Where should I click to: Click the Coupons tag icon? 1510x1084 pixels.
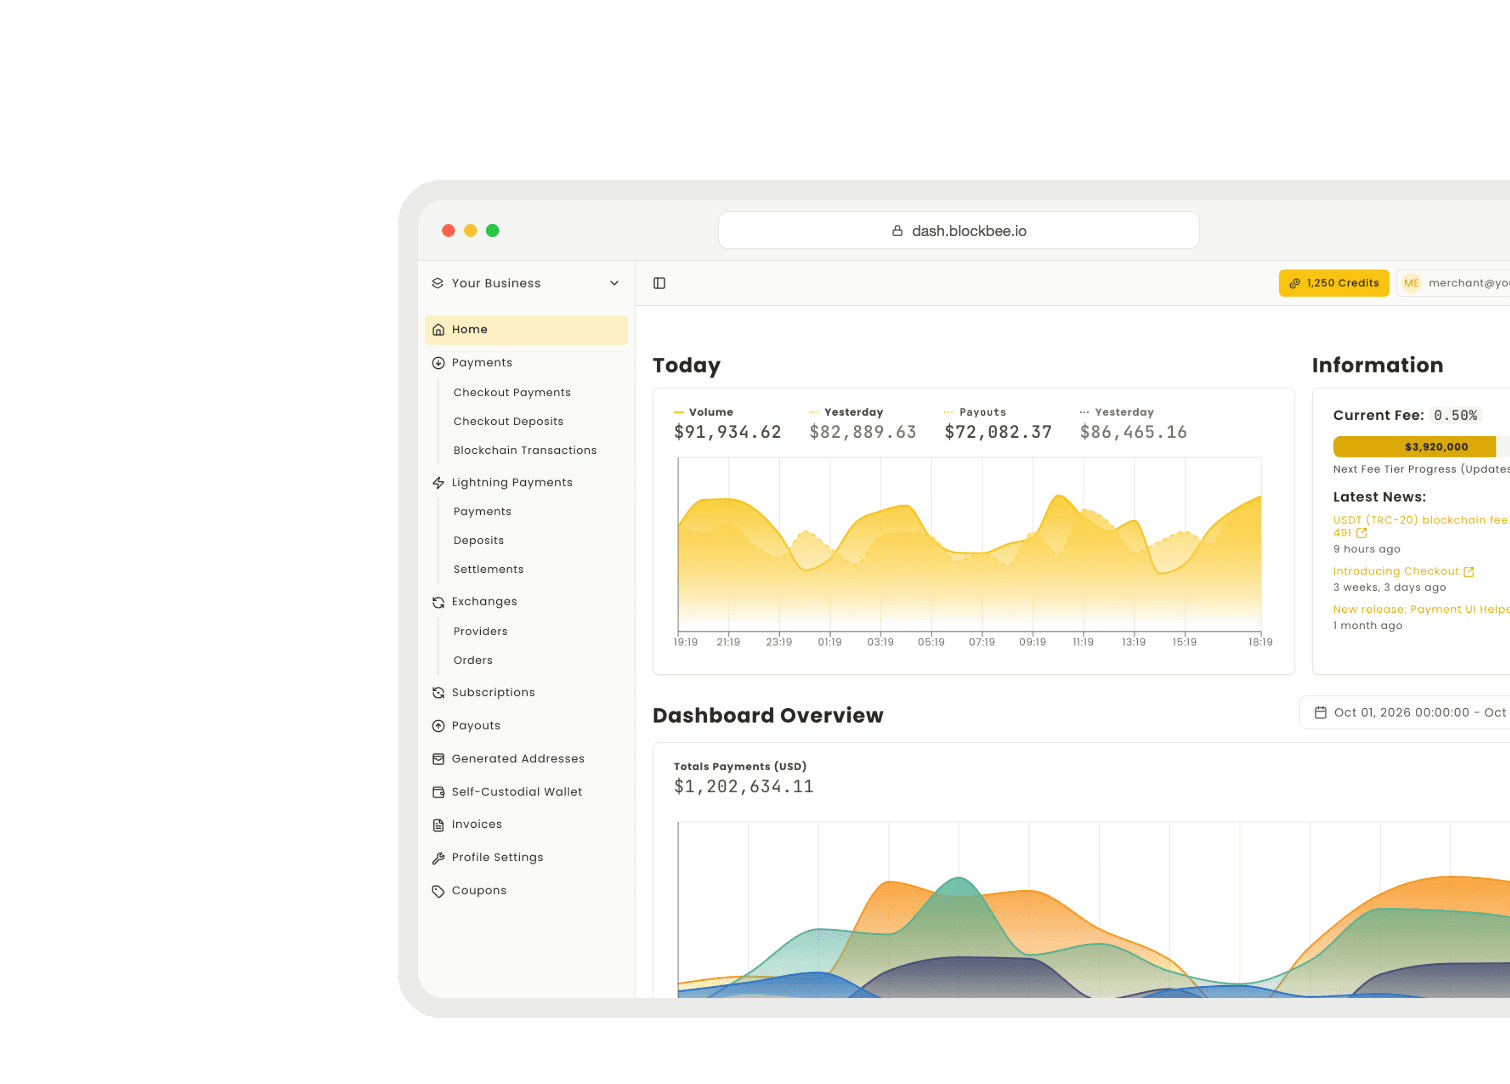(x=438, y=891)
